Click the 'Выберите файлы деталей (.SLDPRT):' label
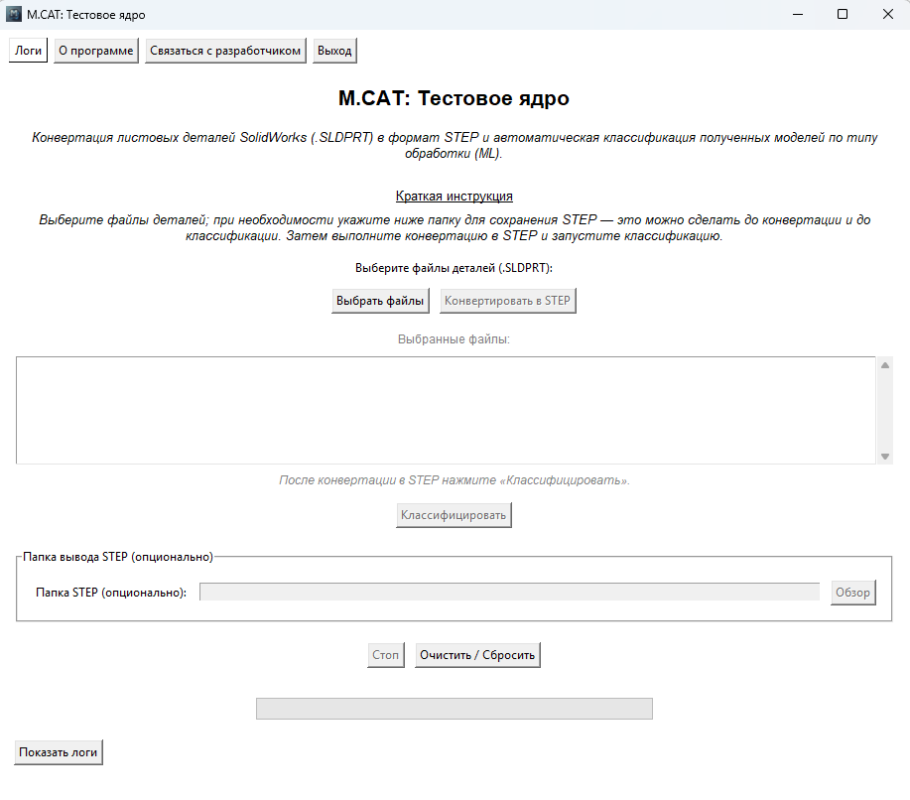910x800 pixels. 454,268
